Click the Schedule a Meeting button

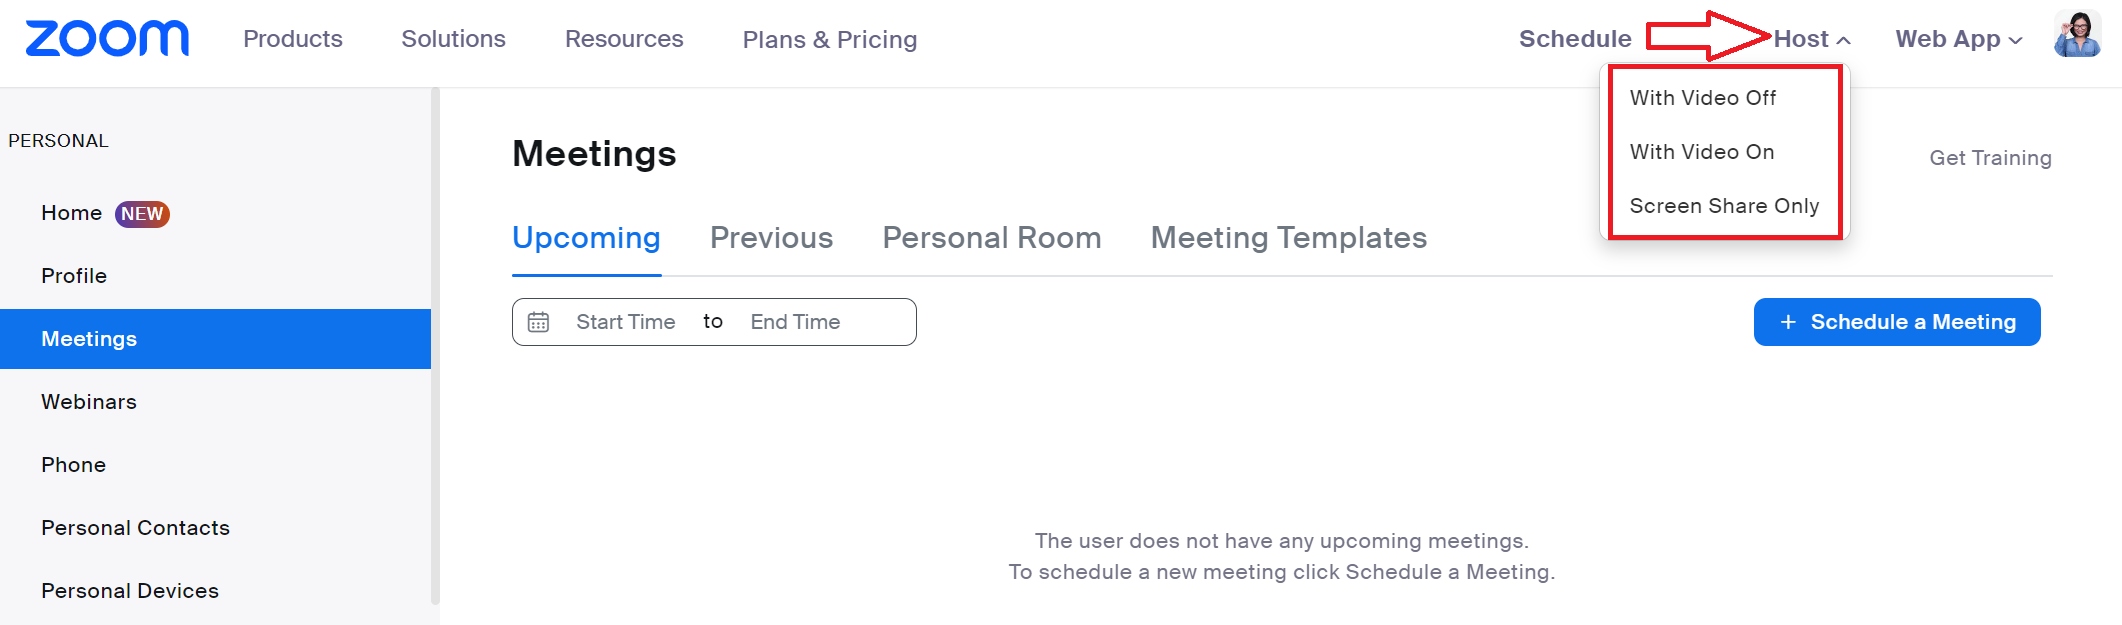pyautogui.click(x=1897, y=322)
